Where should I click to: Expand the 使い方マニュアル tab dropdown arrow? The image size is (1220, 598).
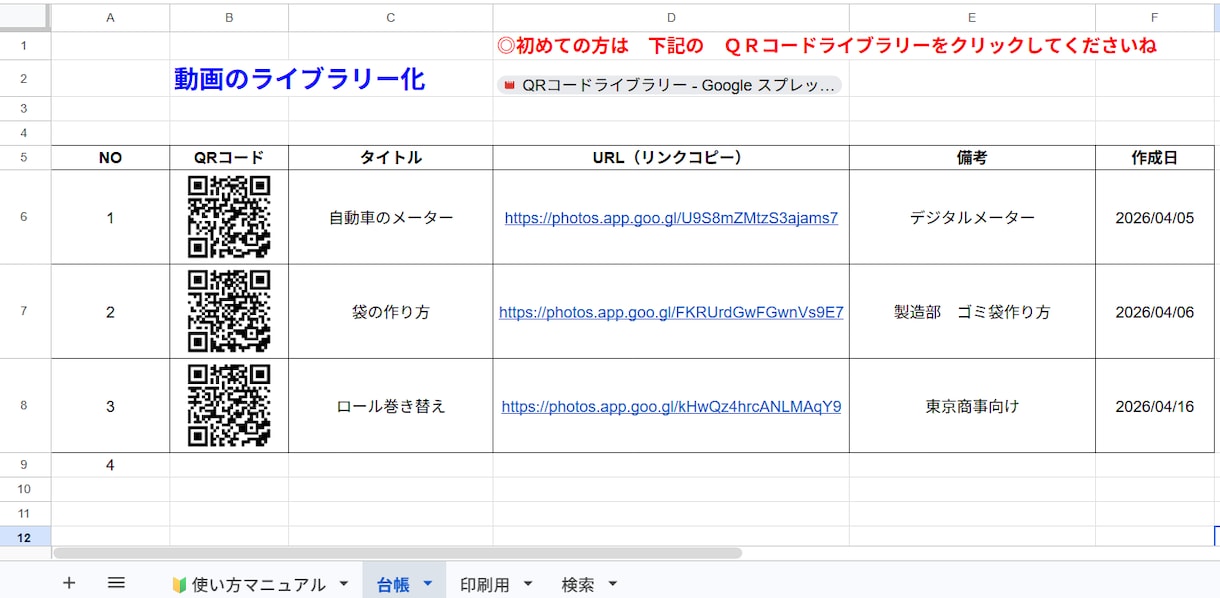(344, 583)
